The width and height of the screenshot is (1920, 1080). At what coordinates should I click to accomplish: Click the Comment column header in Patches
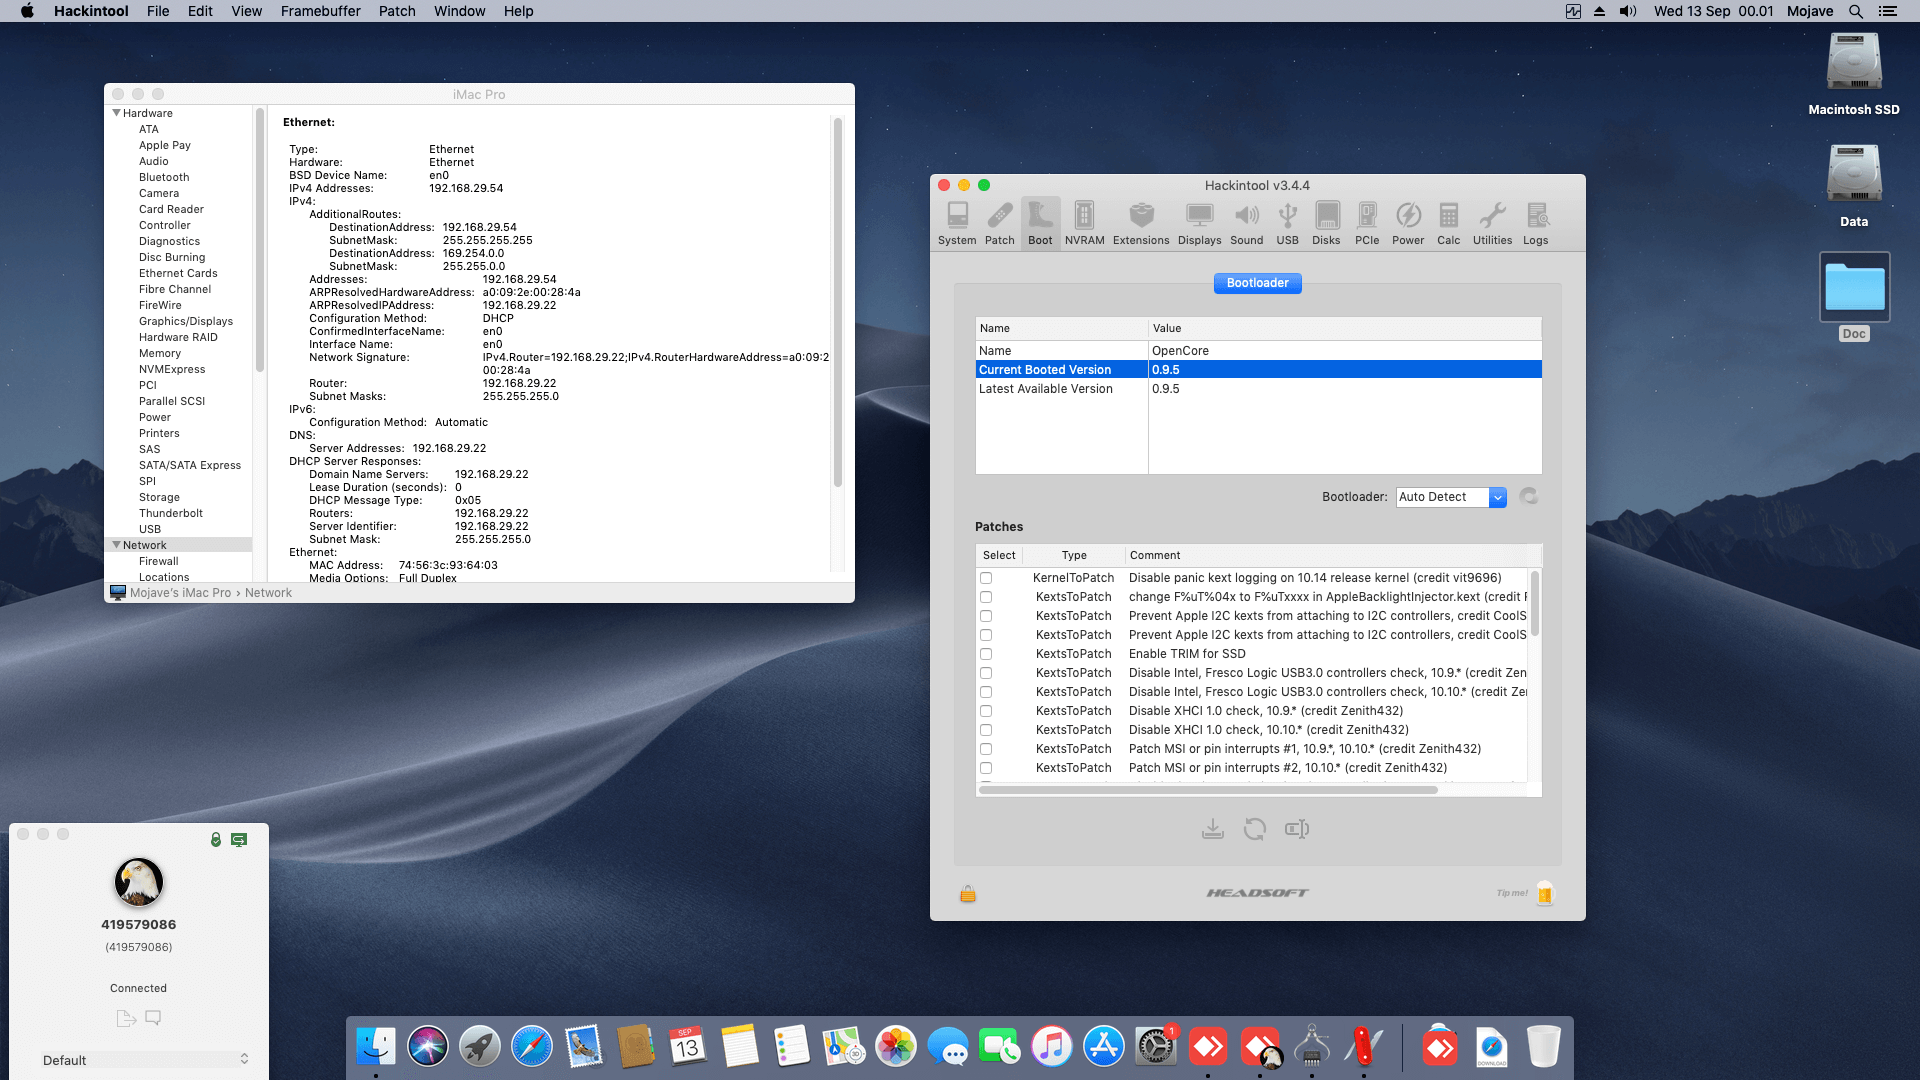pyautogui.click(x=1155, y=555)
